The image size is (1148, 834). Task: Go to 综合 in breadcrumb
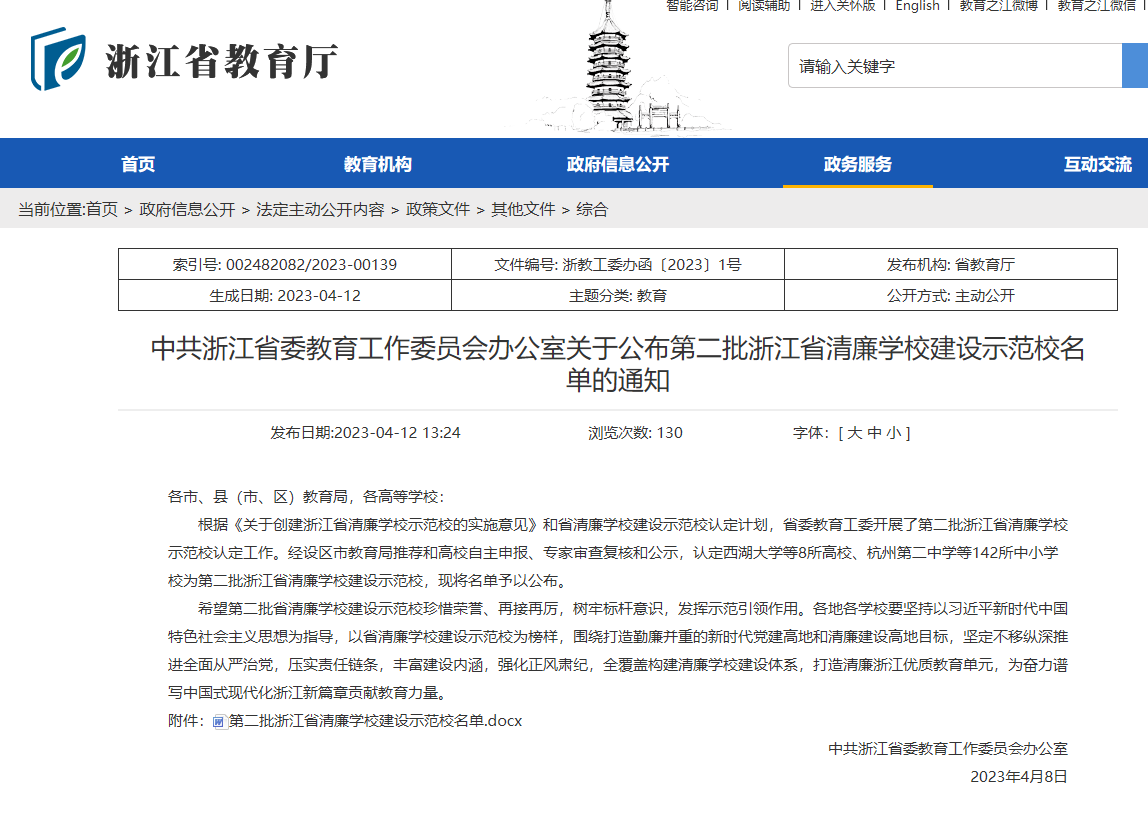pyautogui.click(x=592, y=209)
